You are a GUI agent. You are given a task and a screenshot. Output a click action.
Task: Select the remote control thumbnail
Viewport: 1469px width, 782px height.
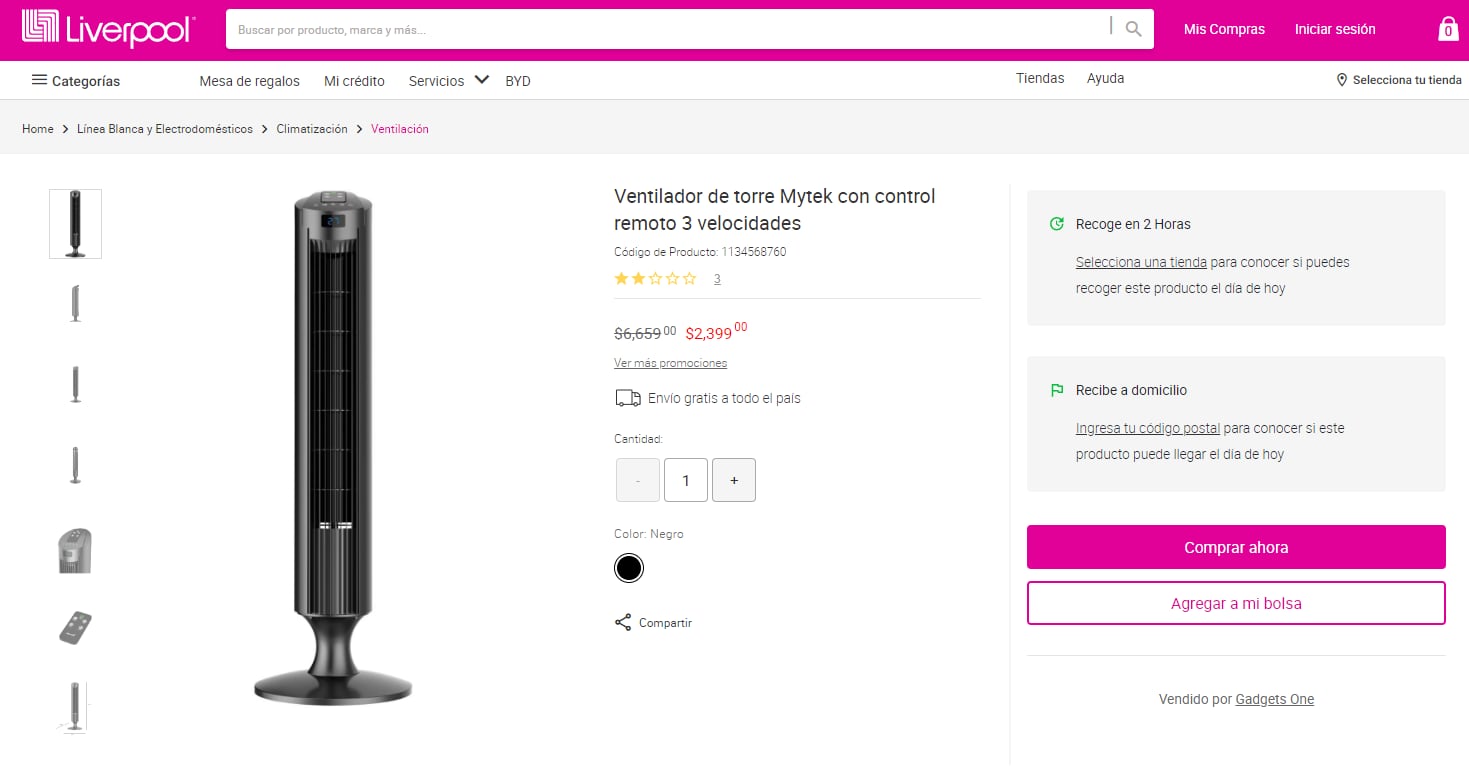point(74,627)
